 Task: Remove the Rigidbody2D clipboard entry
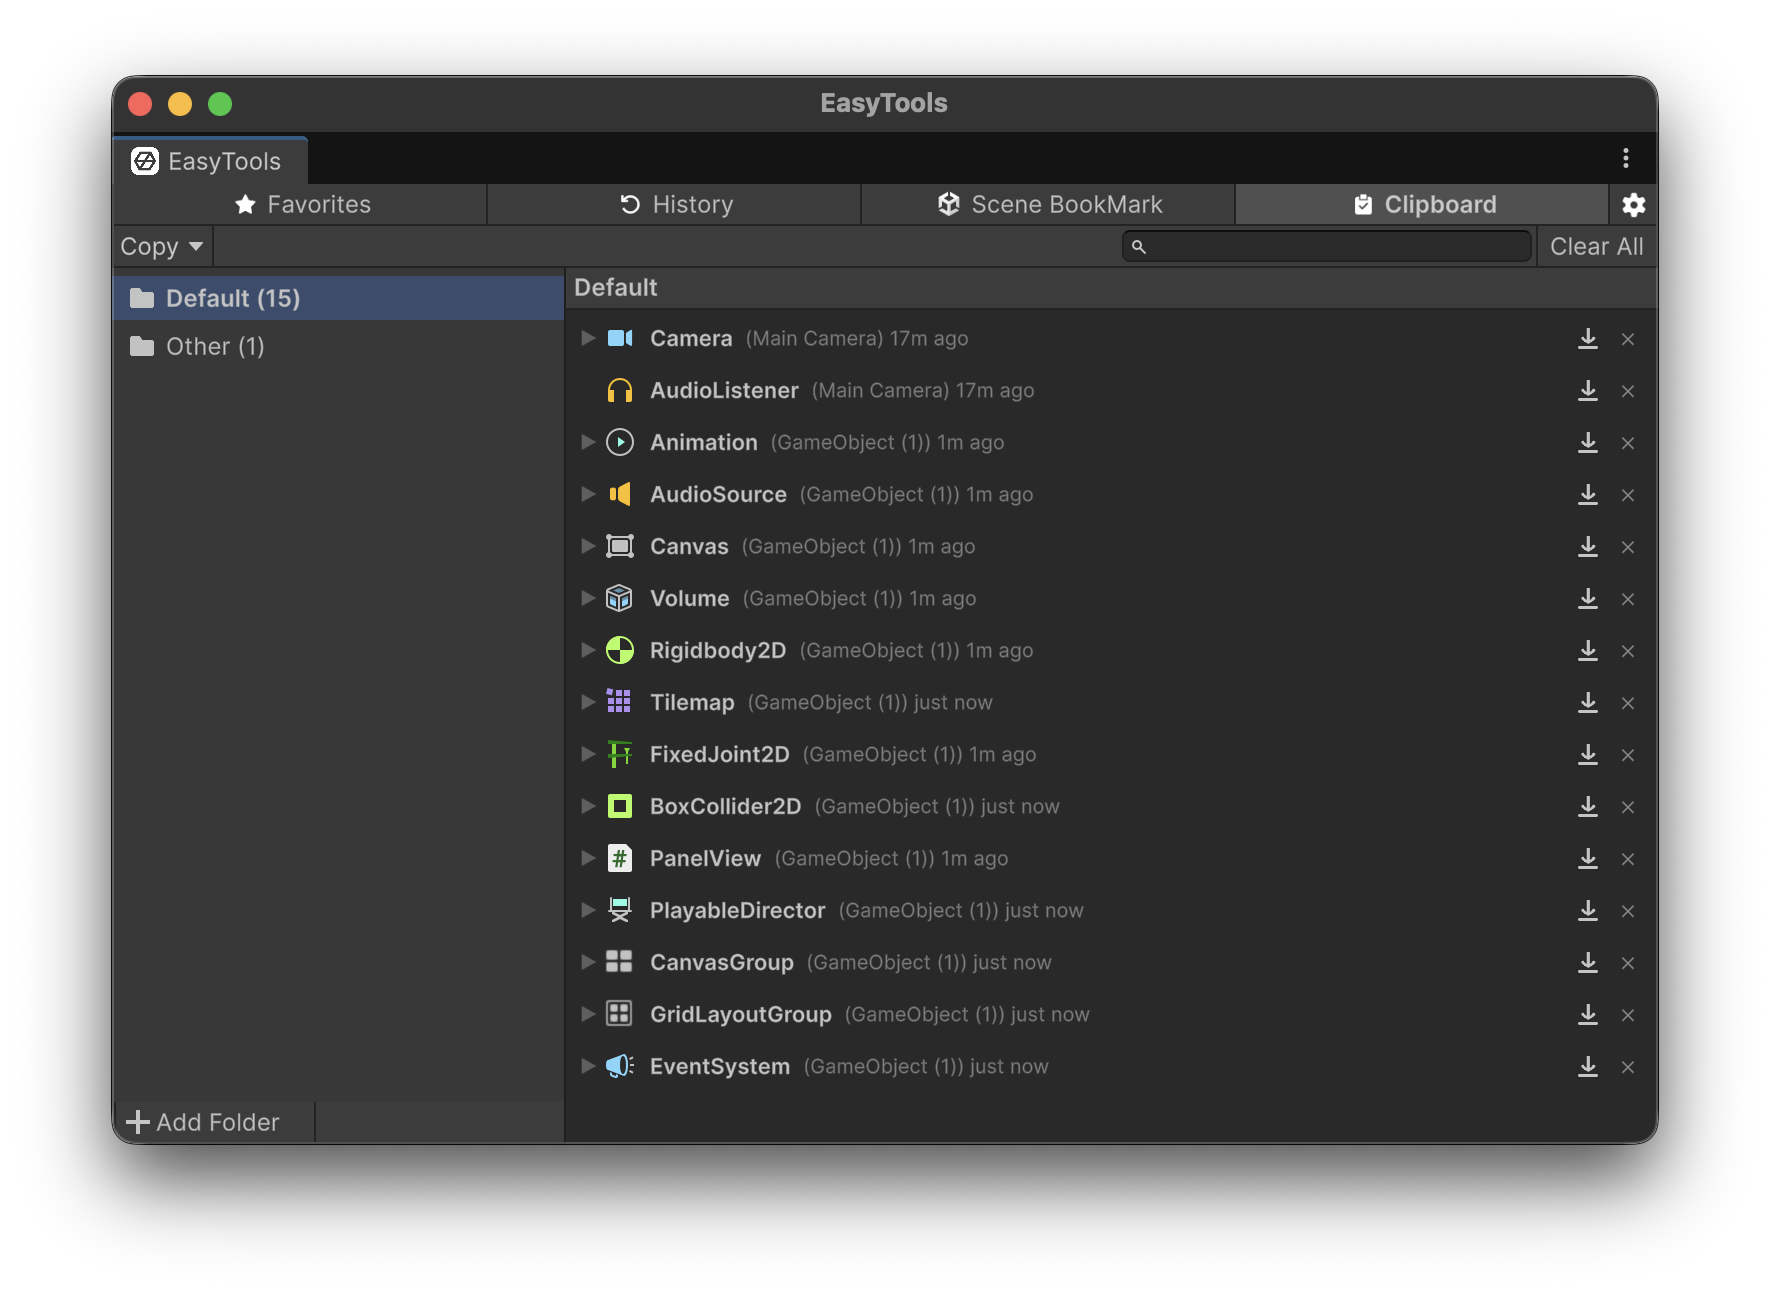(x=1628, y=651)
